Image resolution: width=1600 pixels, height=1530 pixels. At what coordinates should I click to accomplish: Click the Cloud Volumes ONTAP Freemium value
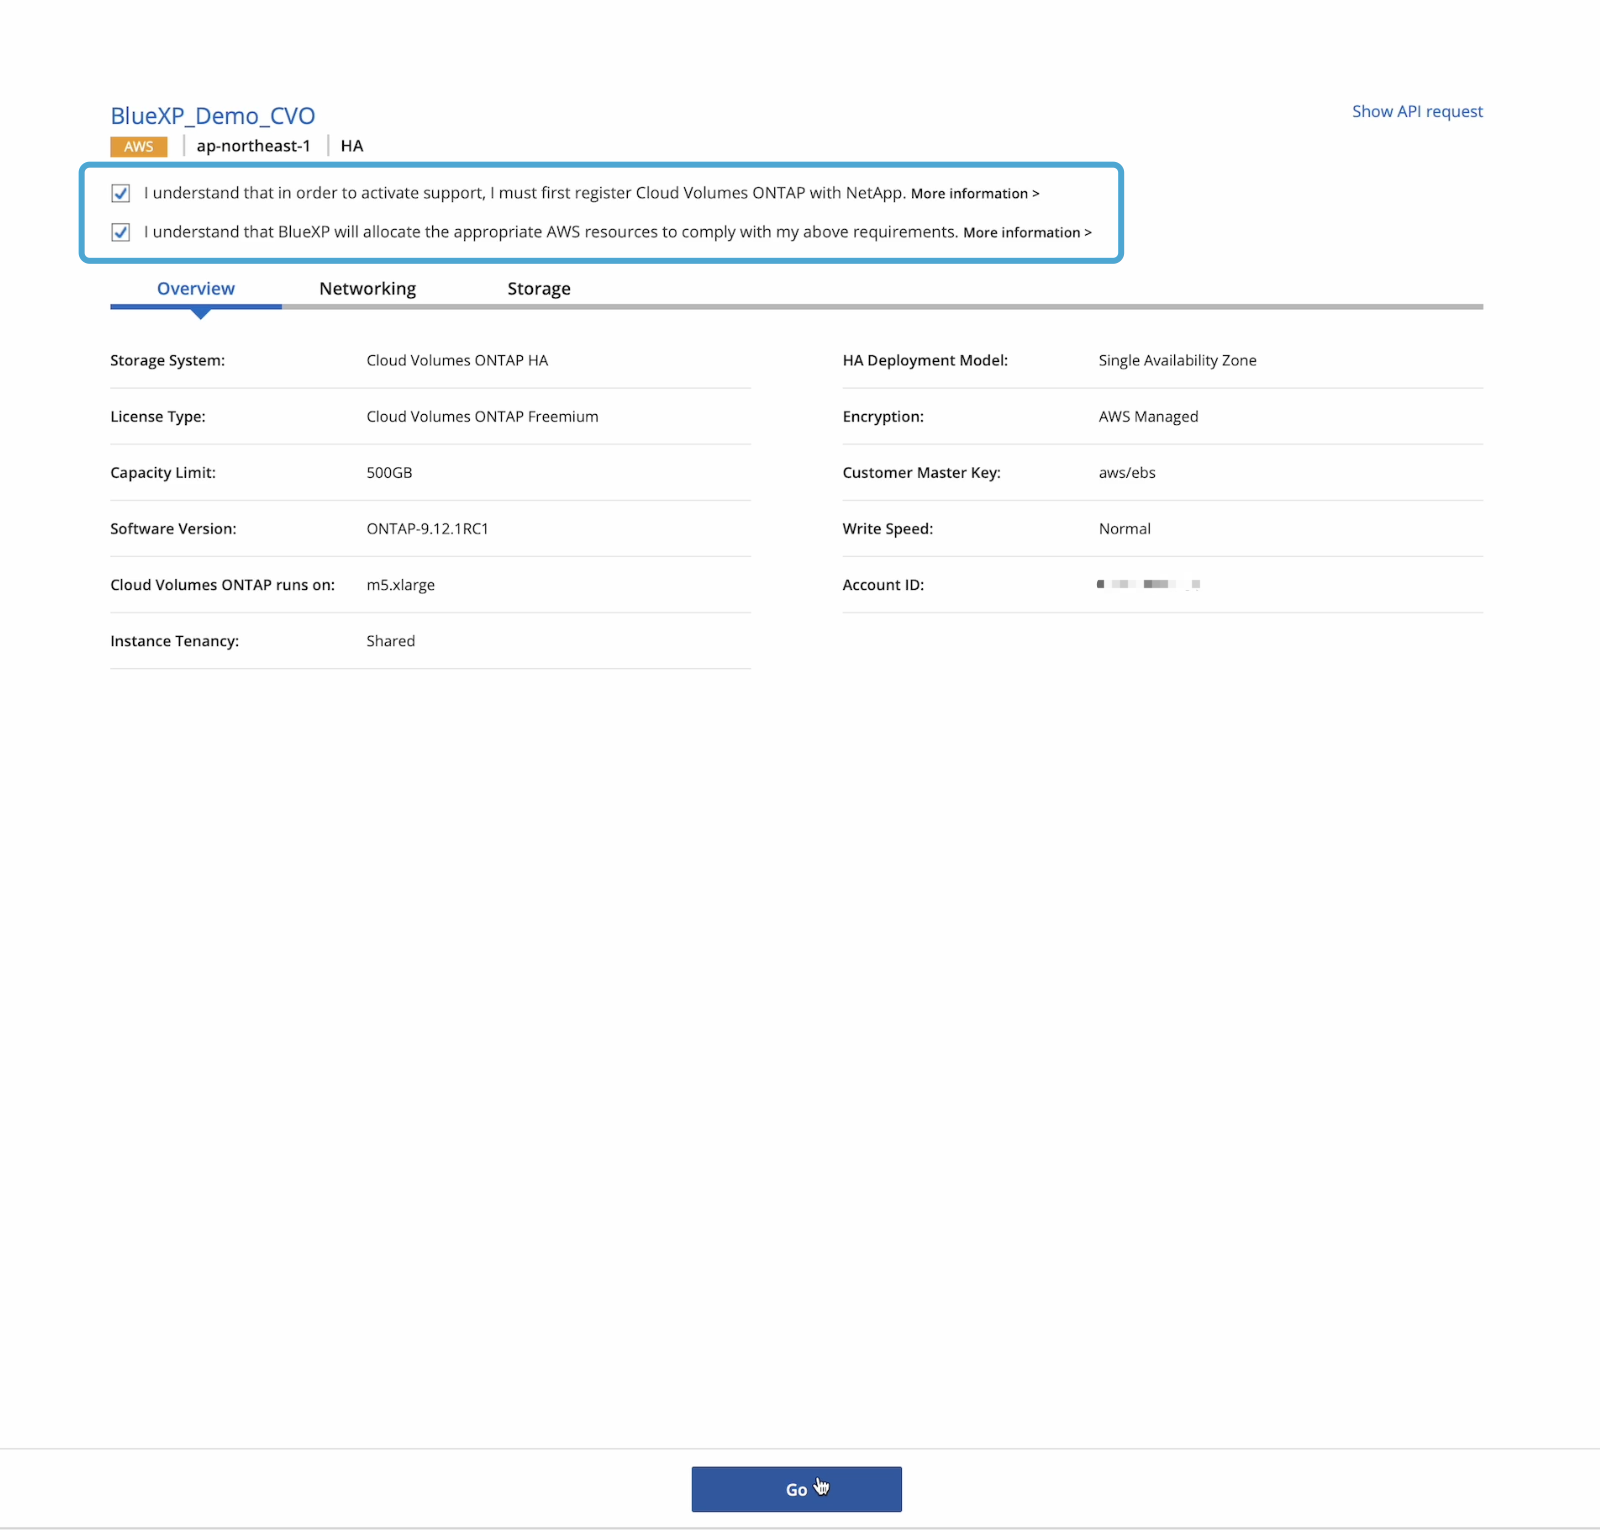tap(482, 416)
